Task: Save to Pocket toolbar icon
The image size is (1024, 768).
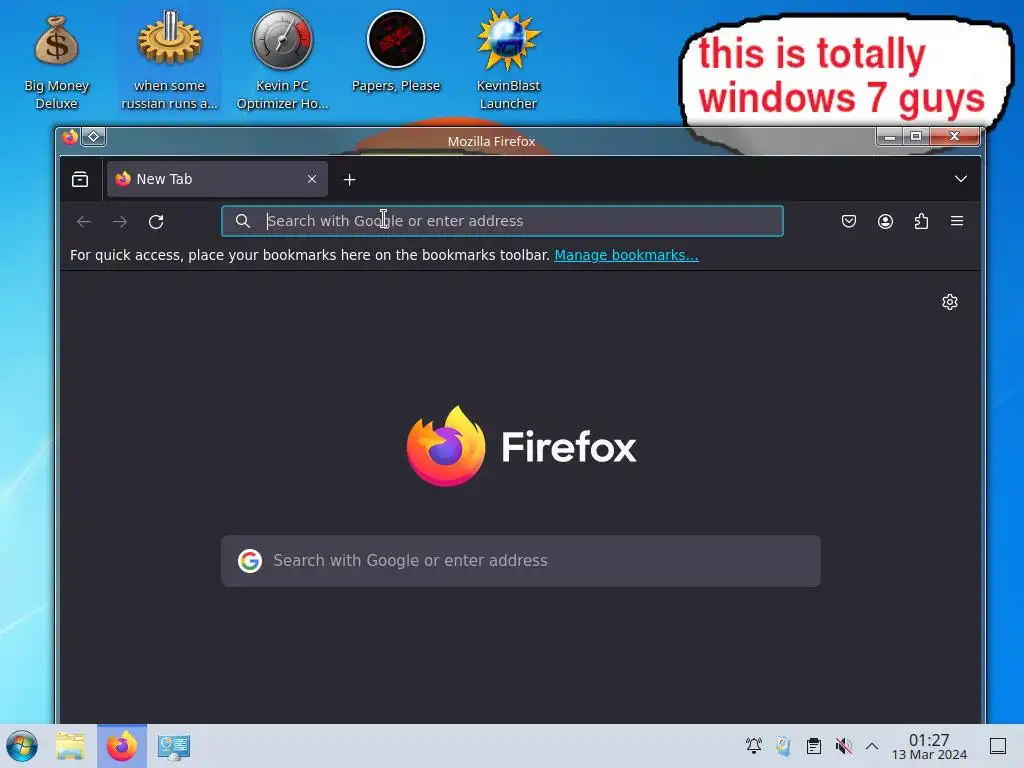Action: 848,221
